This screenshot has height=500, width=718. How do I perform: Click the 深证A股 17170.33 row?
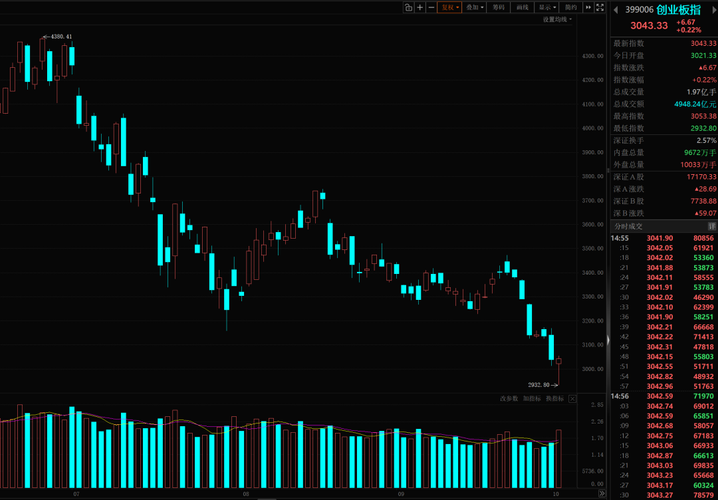[664, 177]
